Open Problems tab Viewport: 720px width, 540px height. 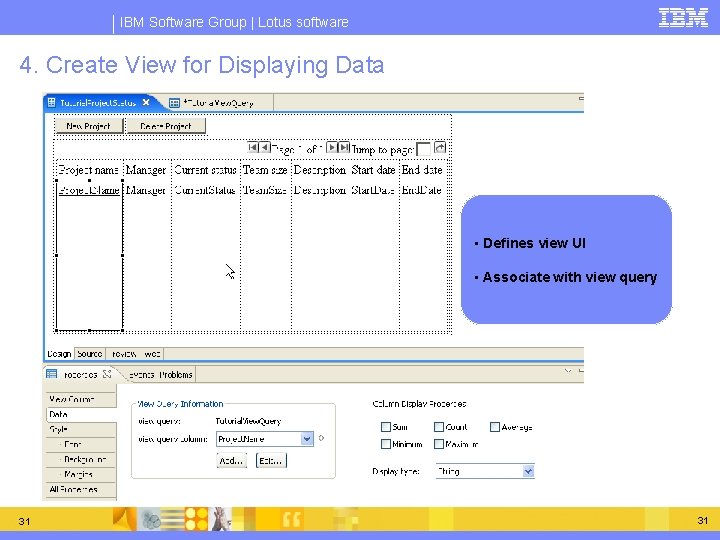(x=176, y=375)
